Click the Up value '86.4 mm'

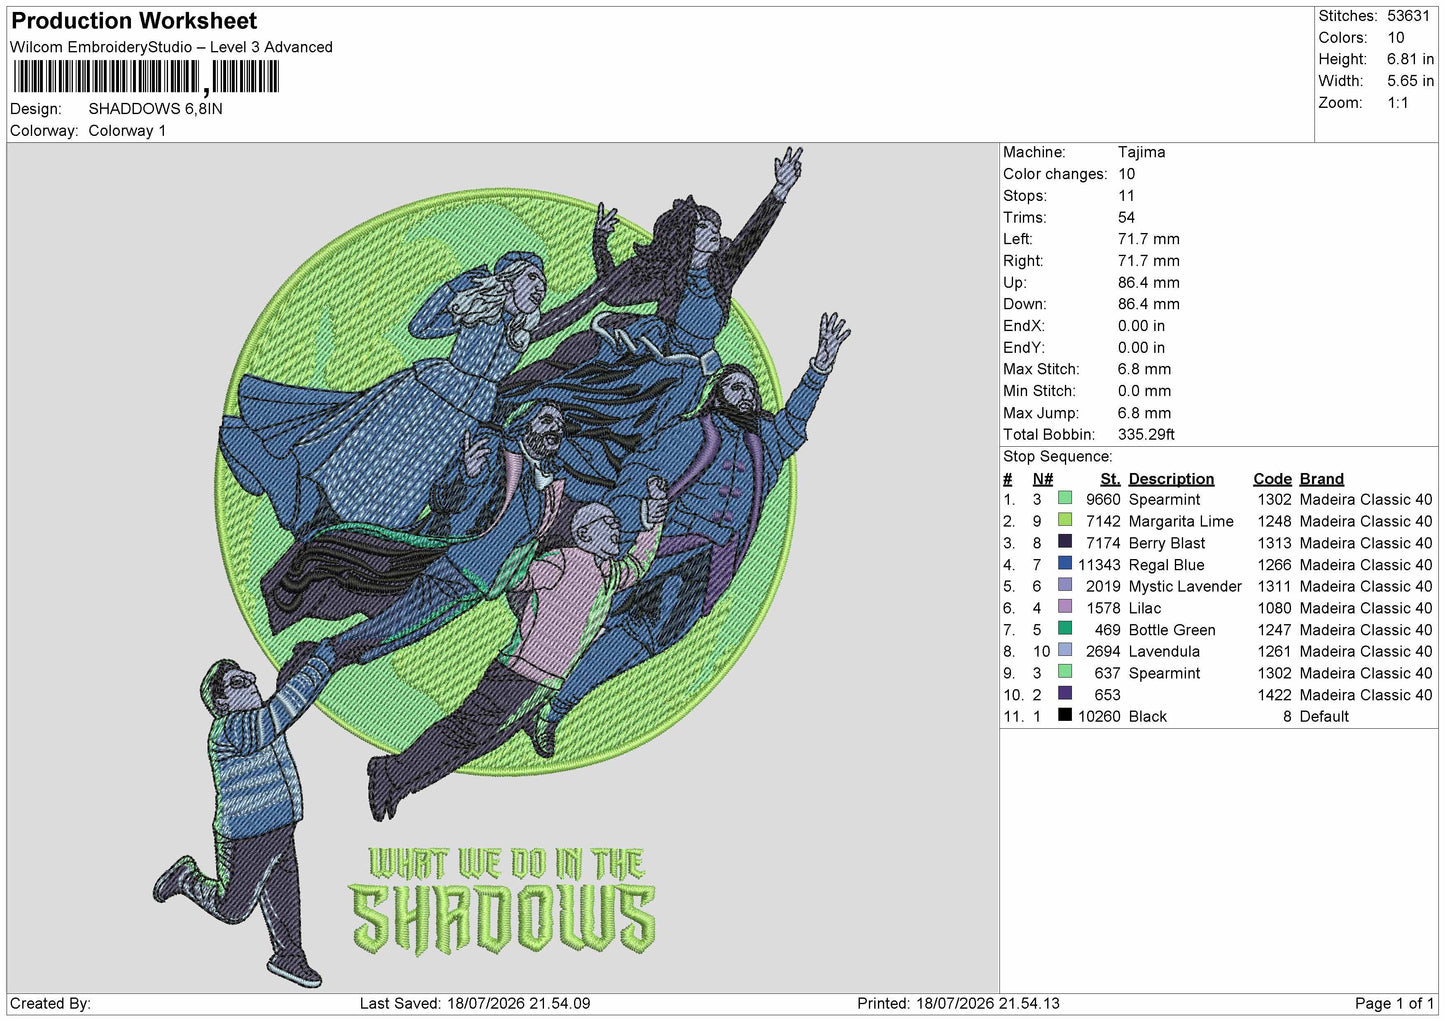[1149, 283]
